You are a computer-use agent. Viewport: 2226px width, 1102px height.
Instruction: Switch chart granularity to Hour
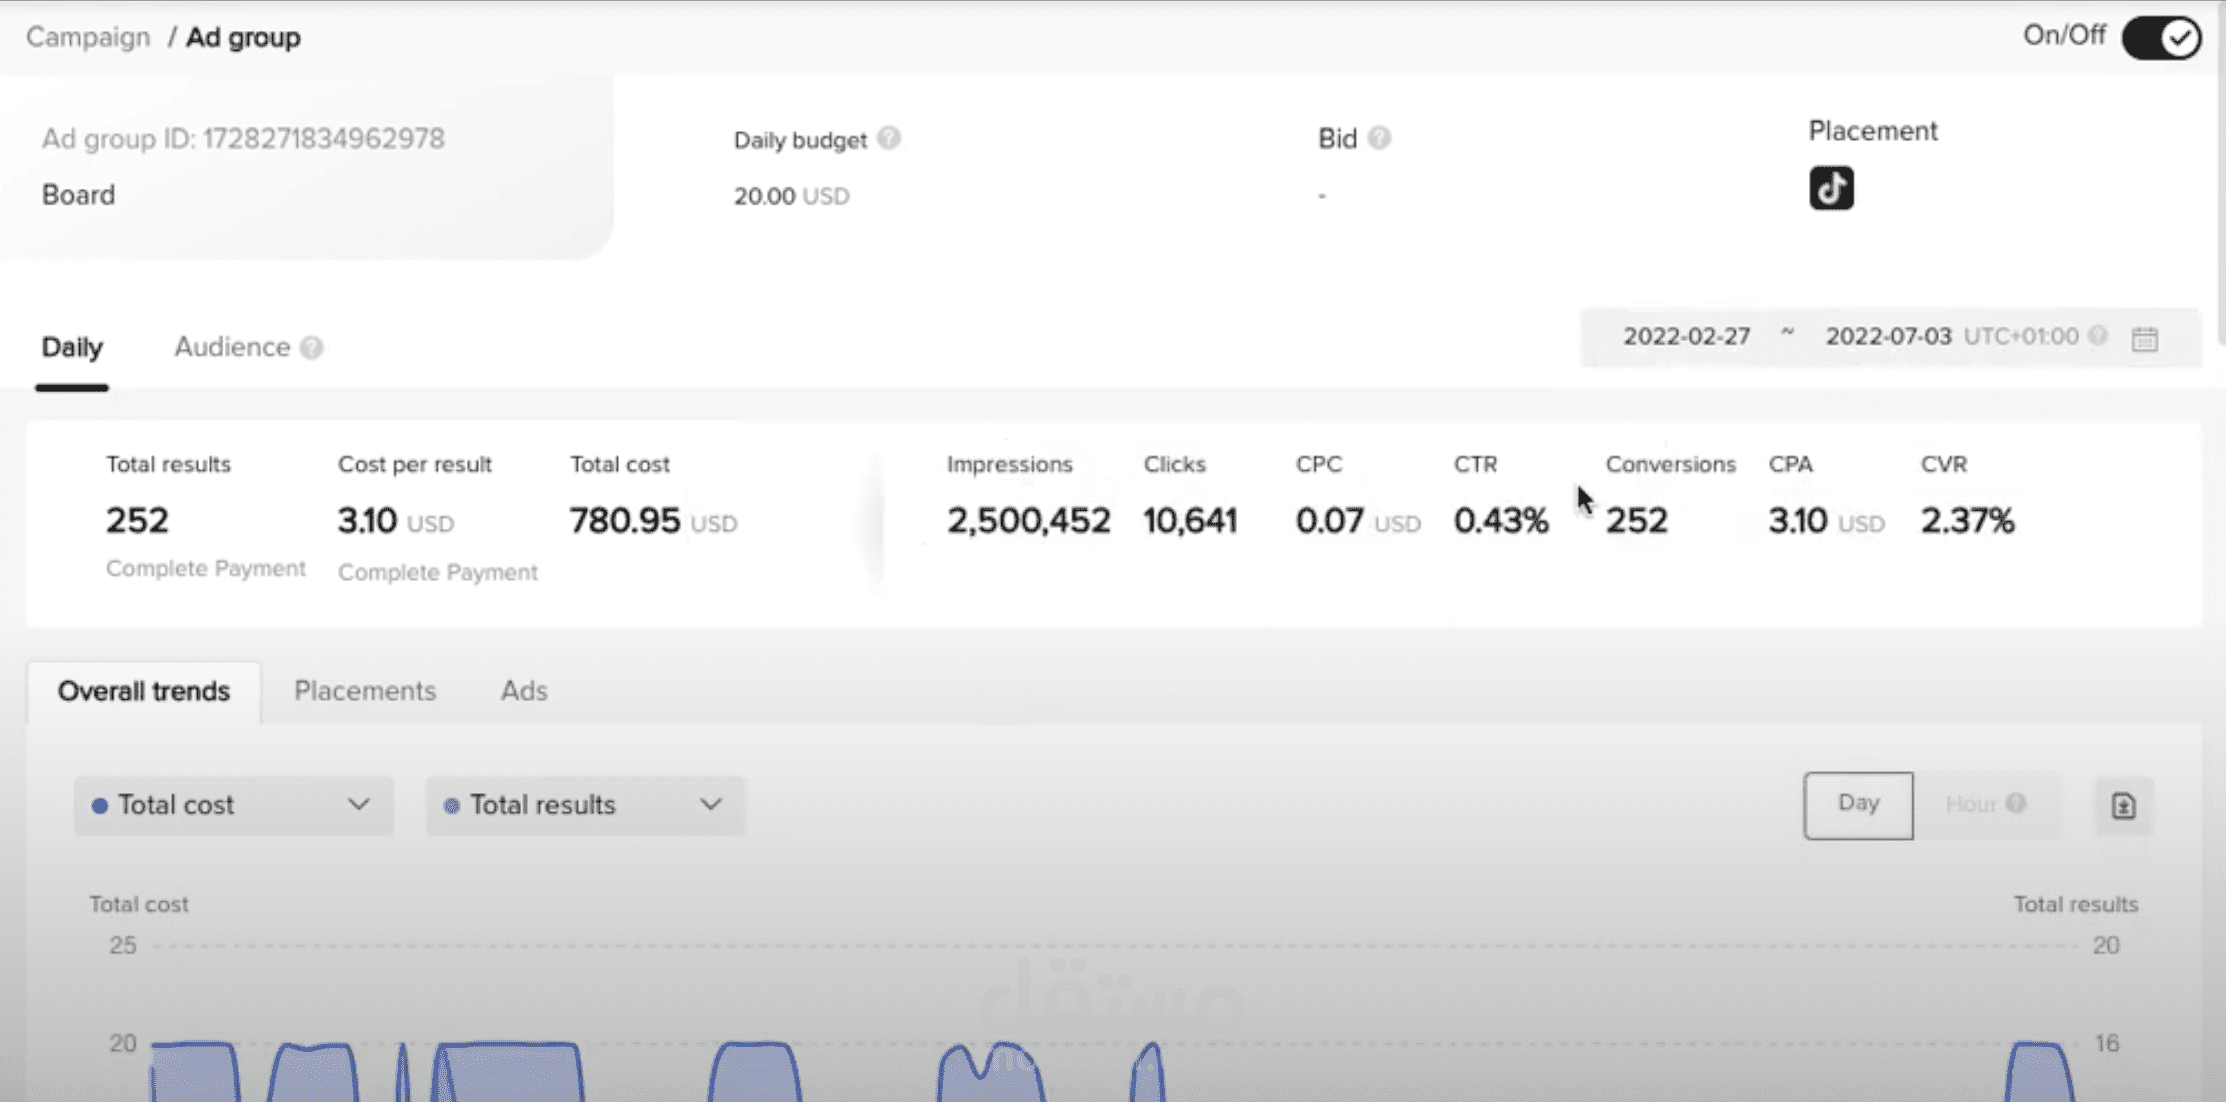coord(1970,804)
